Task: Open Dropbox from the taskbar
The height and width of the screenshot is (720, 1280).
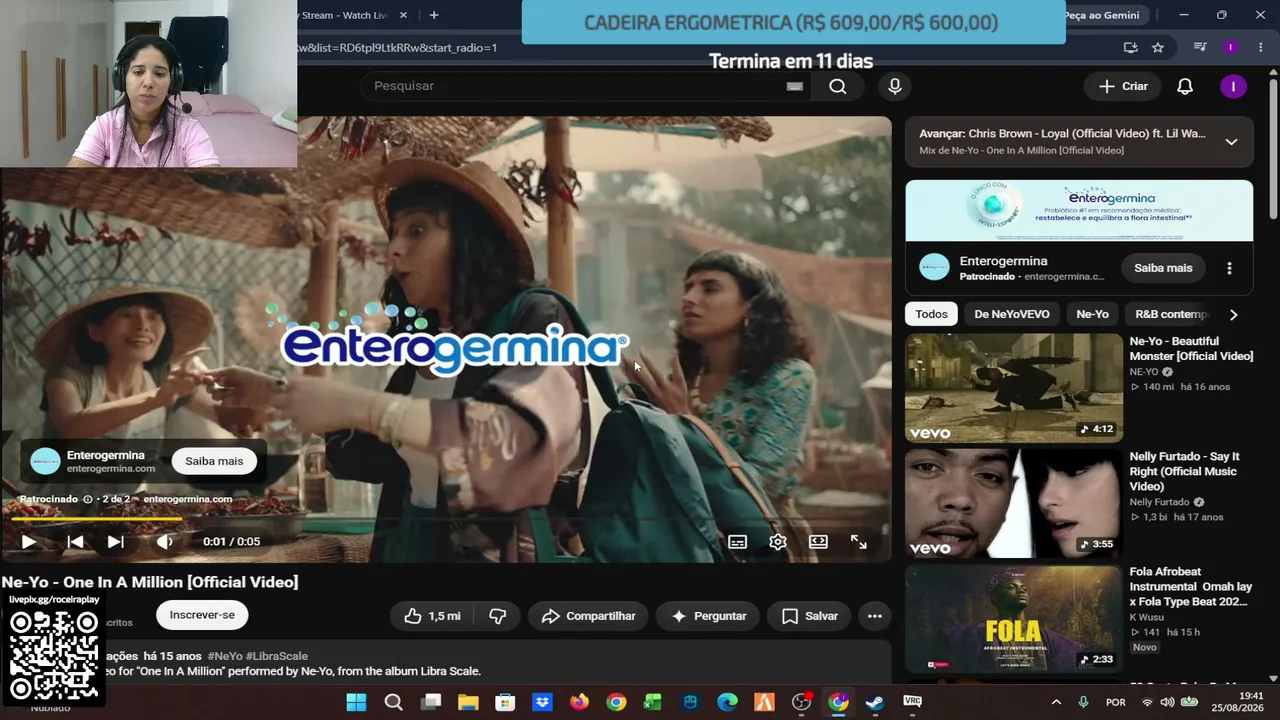Action: 542,702
